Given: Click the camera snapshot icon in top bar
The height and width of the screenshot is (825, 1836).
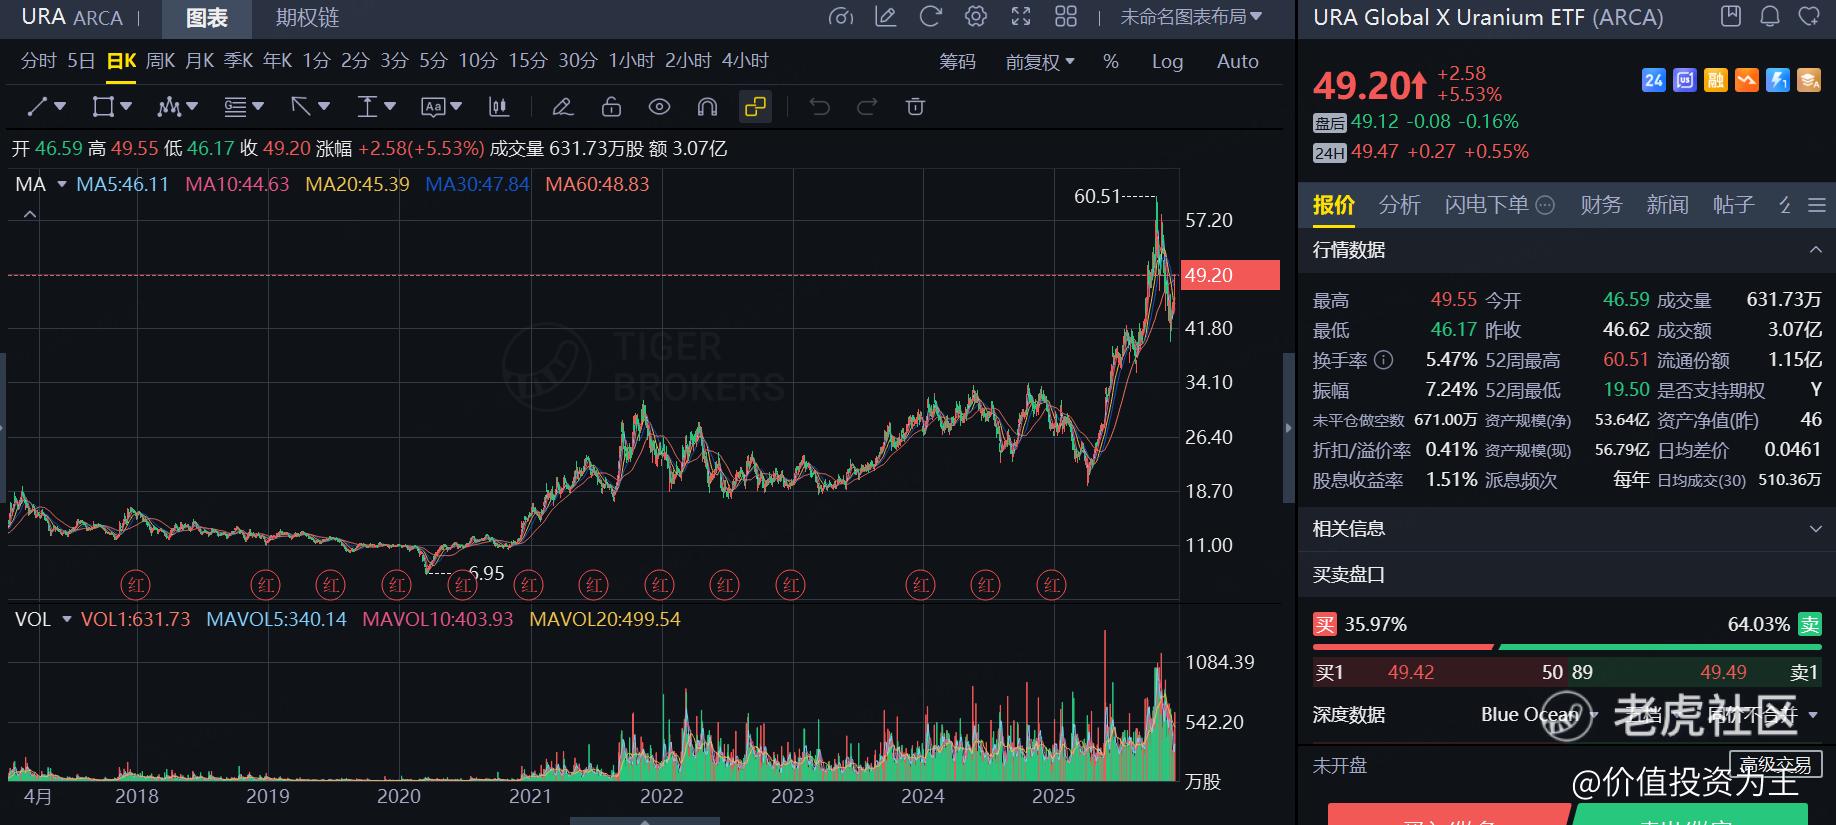Looking at the screenshot, I should coord(841,17).
